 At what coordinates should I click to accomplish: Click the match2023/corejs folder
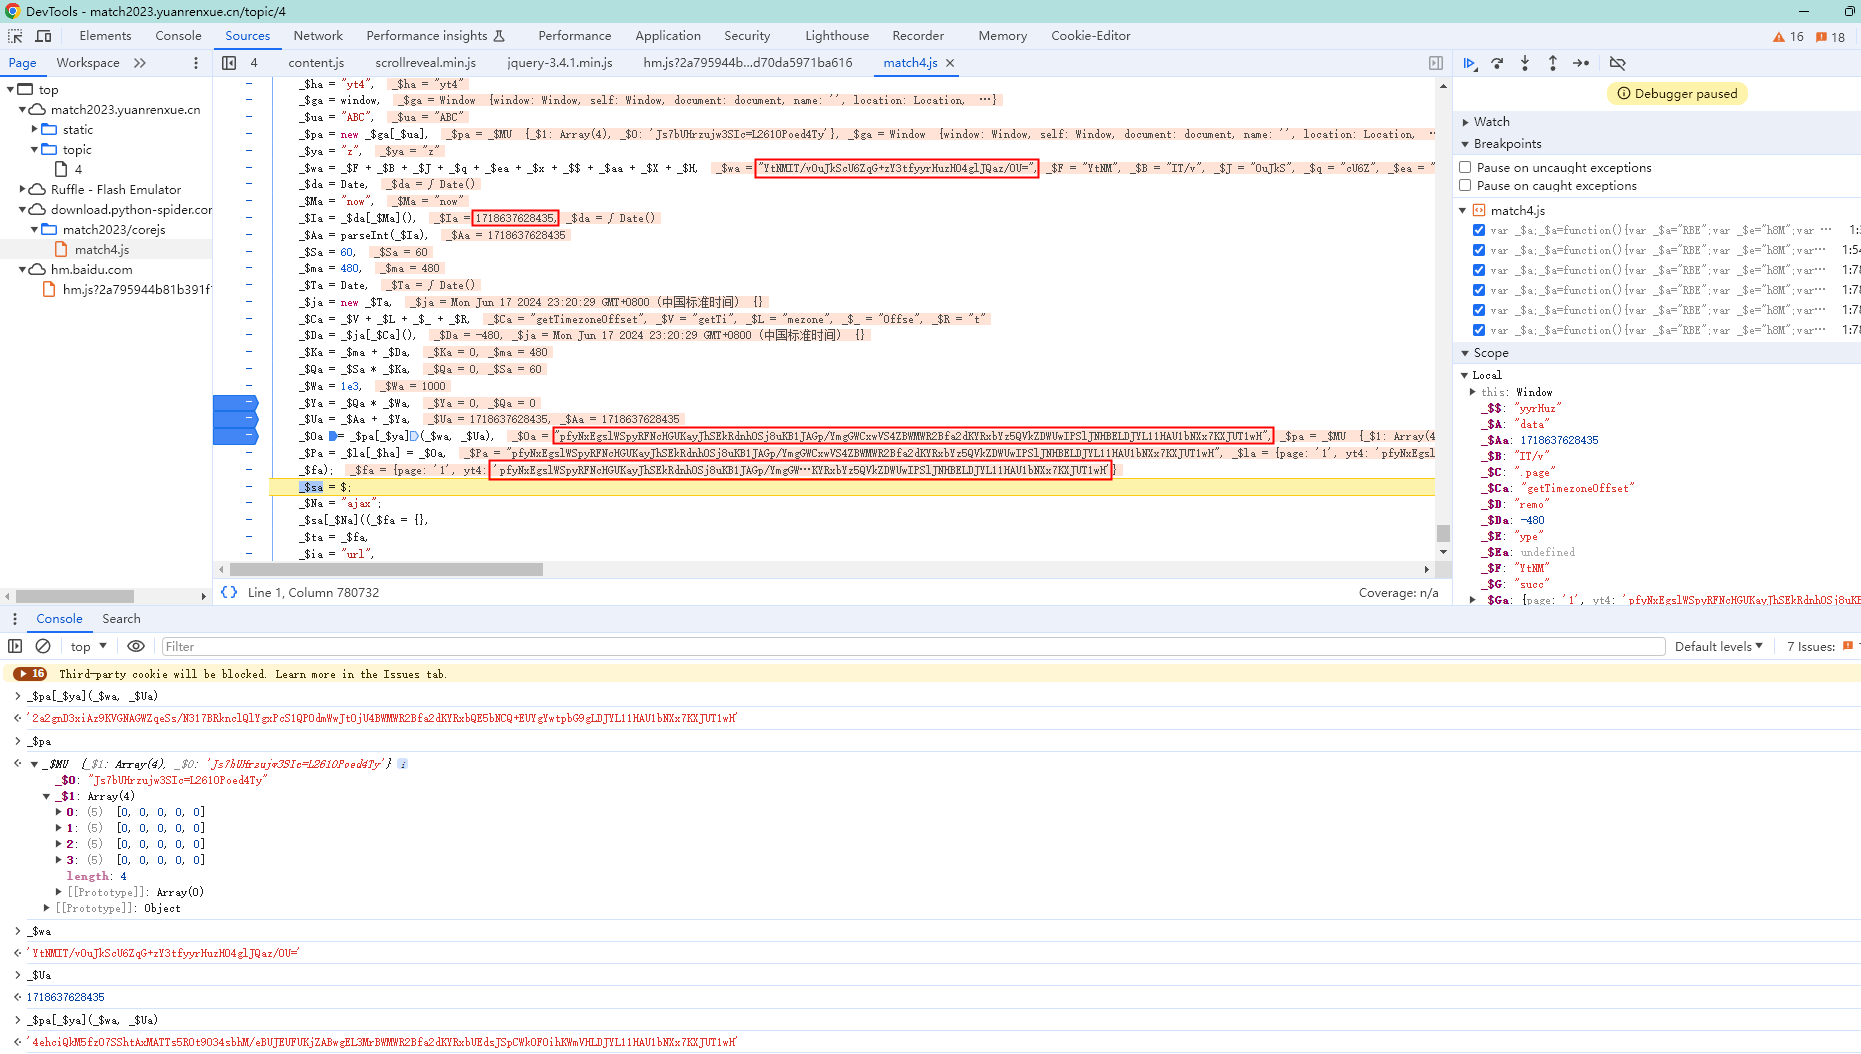pos(114,230)
